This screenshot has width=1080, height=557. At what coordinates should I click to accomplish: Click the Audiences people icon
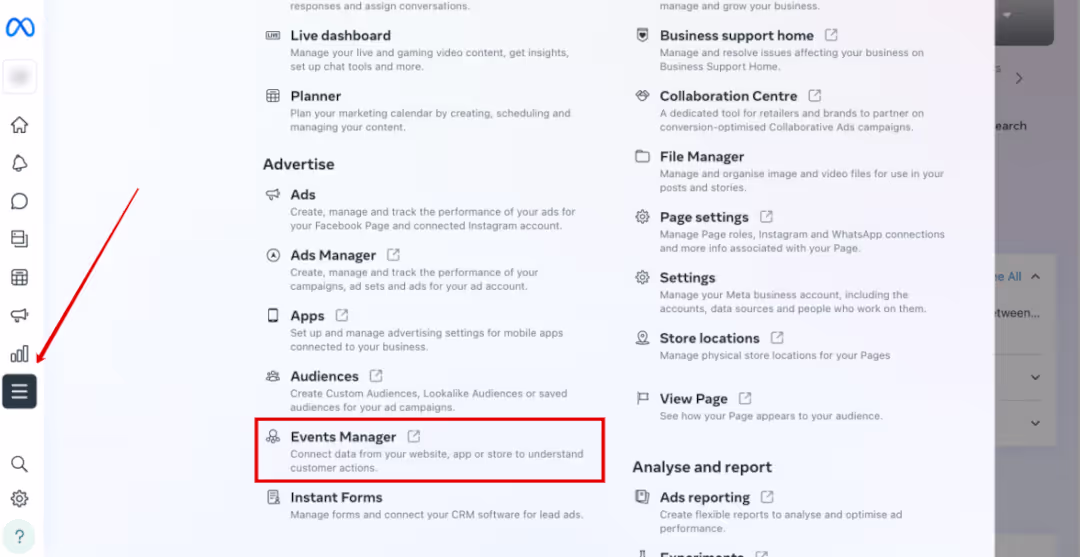(273, 377)
